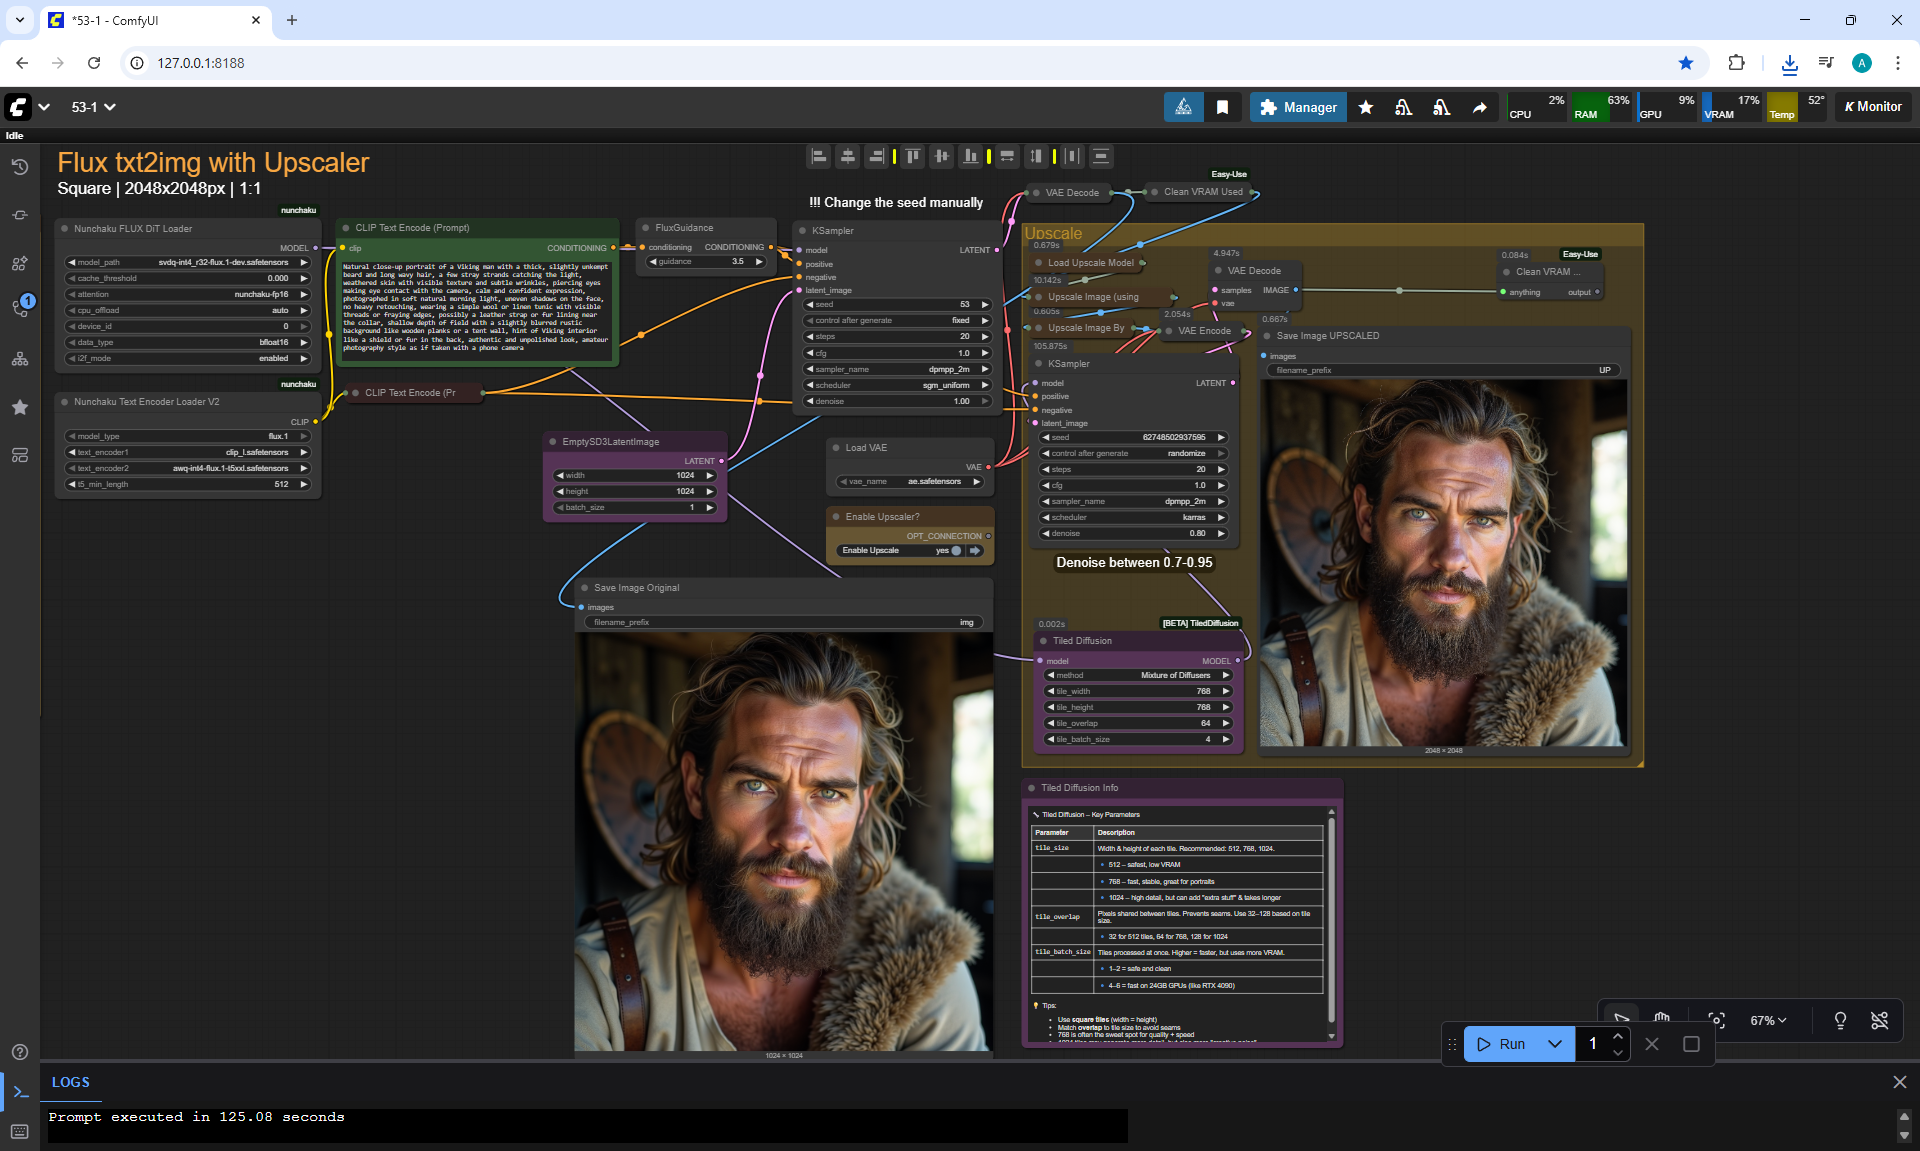Image resolution: width=1920 pixels, height=1151 pixels.
Task: Click the fit view icon
Action: click(1716, 1020)
